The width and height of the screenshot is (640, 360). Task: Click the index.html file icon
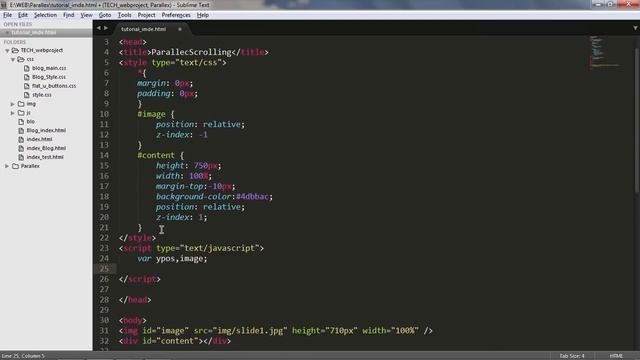[21, 140]
